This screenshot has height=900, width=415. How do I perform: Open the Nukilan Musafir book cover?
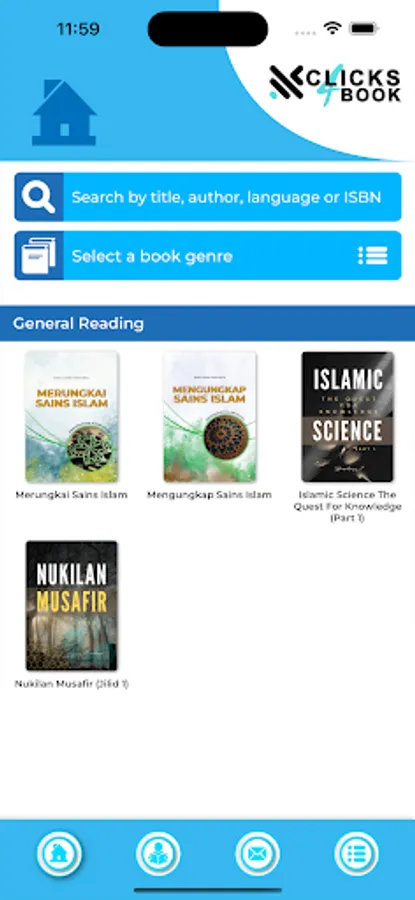(72, 606)
